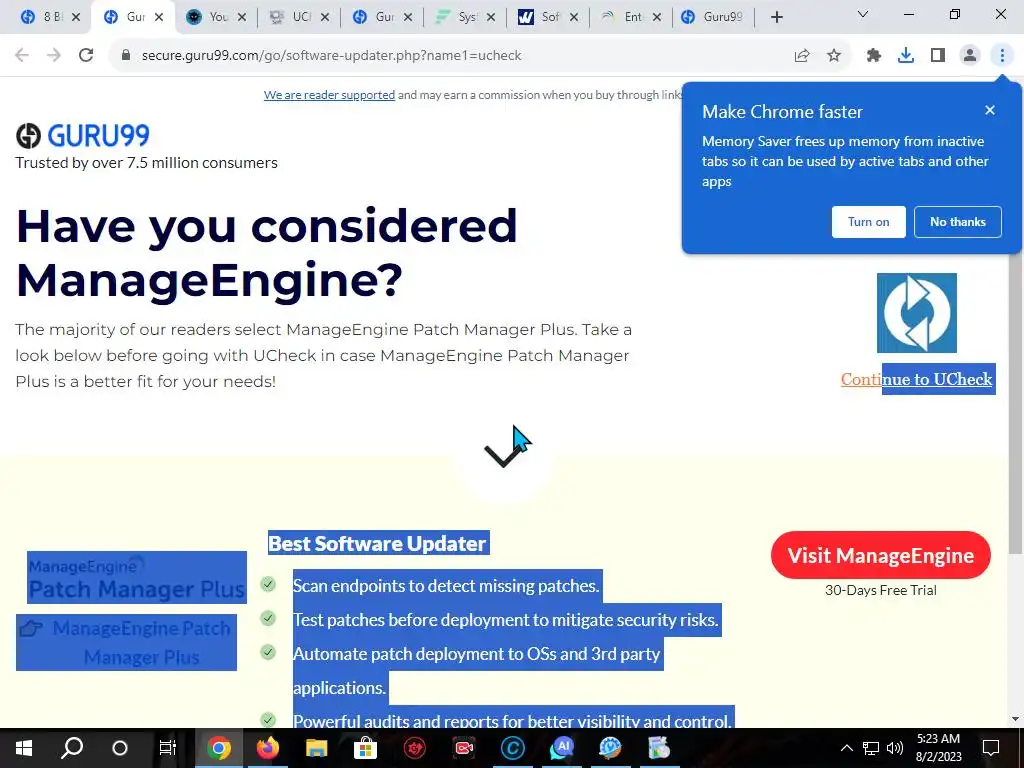1024x768 pixels.
Task: Click the 30-Days Free Trial text
Action: pyautogui.click(x=880, y=590)
